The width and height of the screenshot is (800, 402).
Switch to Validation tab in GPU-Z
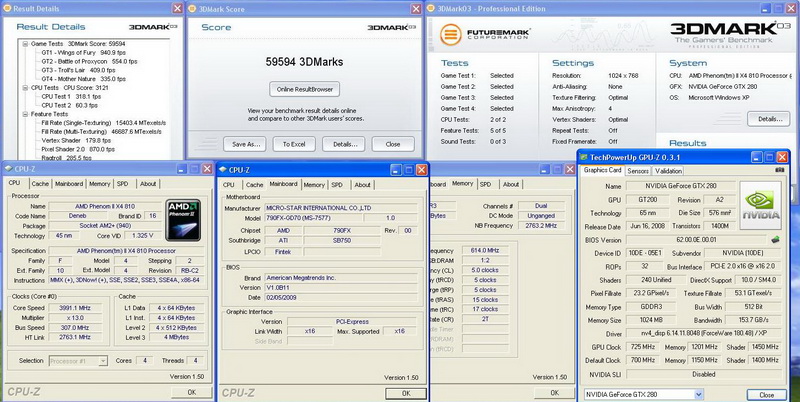pyautogui.click(x=668, y=171)
